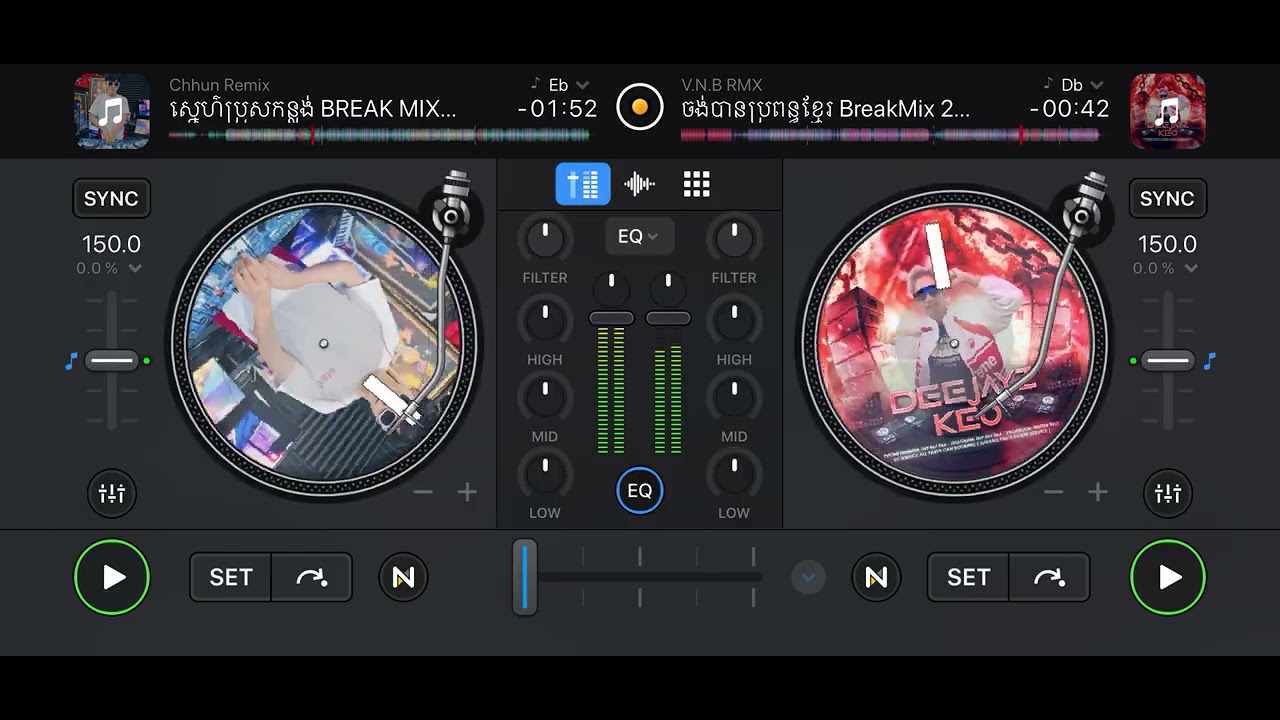Expand left deck Eb key menu
Image resolution: width=1280 pixels, height=720 pixels.
coord(560,85)
